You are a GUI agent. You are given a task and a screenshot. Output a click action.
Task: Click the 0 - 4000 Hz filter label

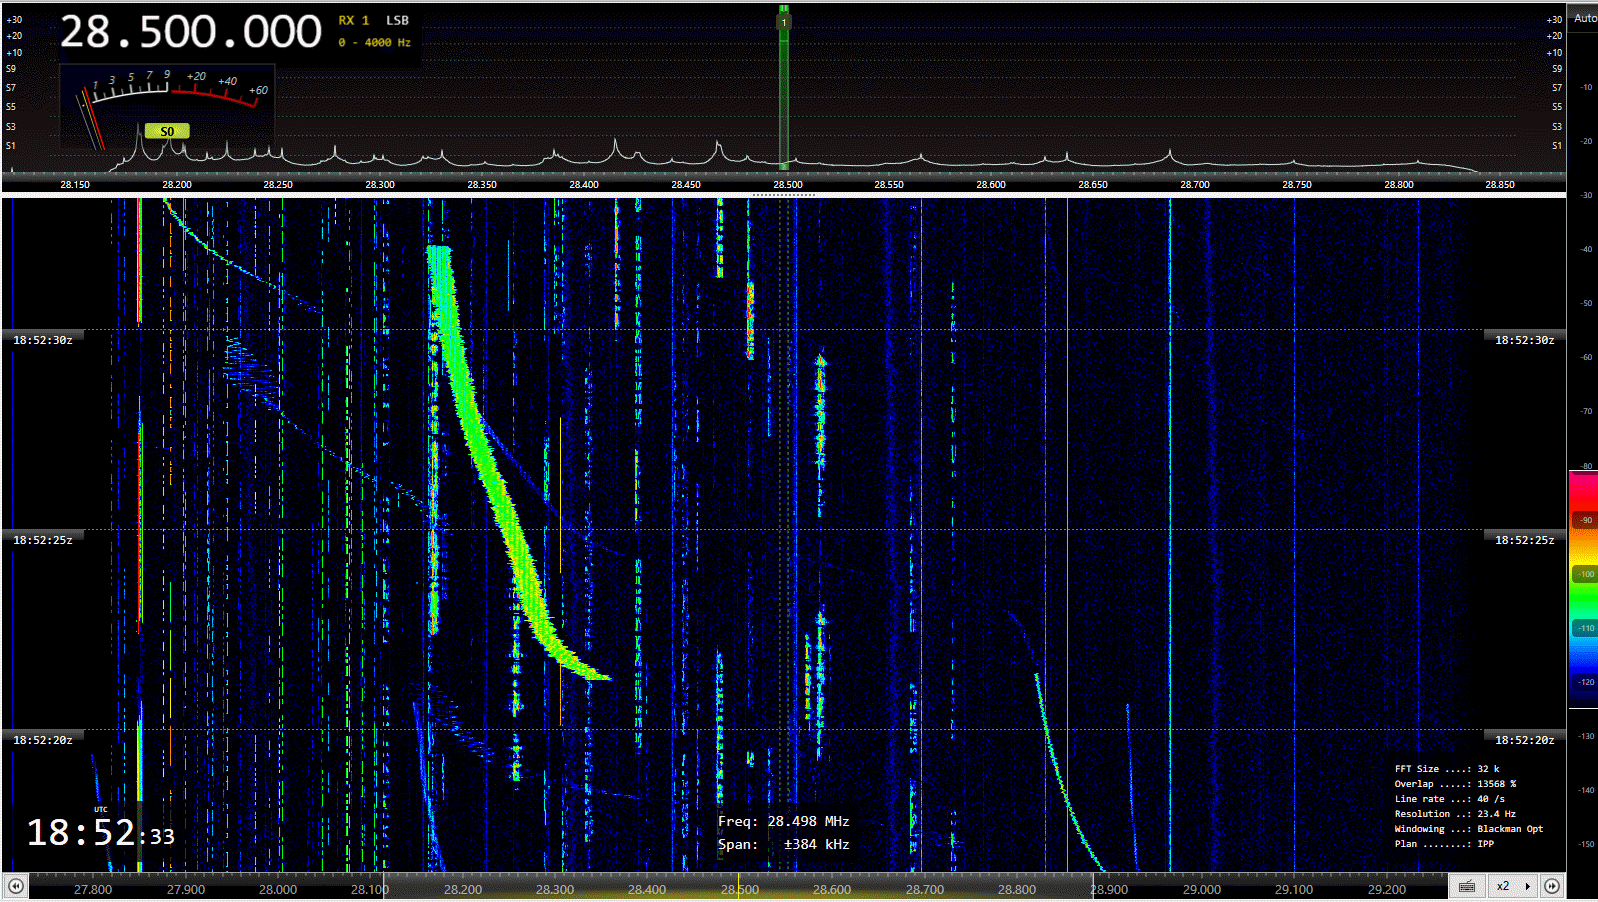pyautogui.click(x=374, y=43)
